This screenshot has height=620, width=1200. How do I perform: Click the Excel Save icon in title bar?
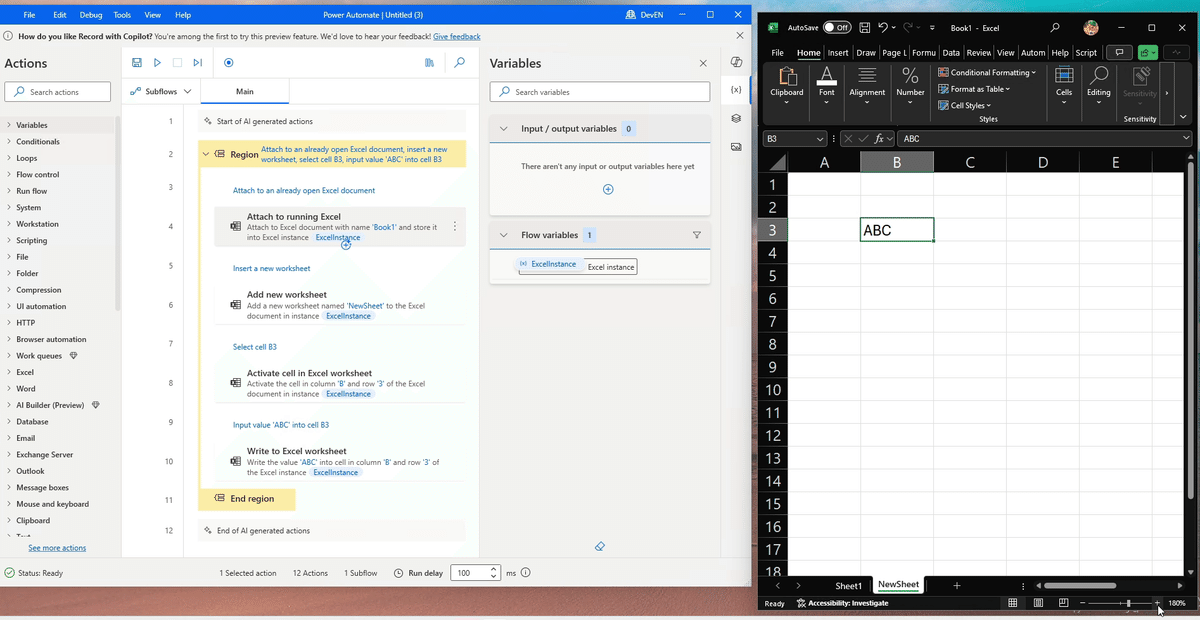pos(865,27)
